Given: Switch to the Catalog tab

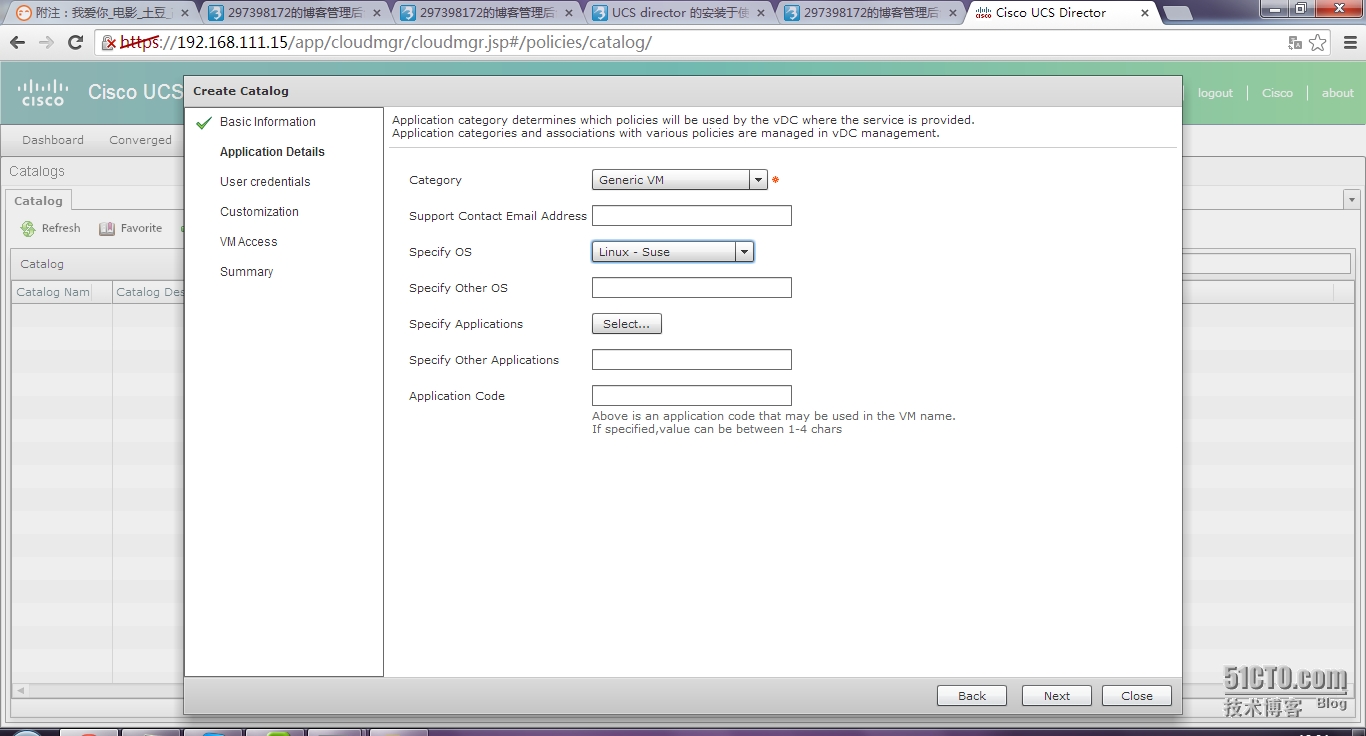Looking at the screenshot, I should [x=38, y=201].
